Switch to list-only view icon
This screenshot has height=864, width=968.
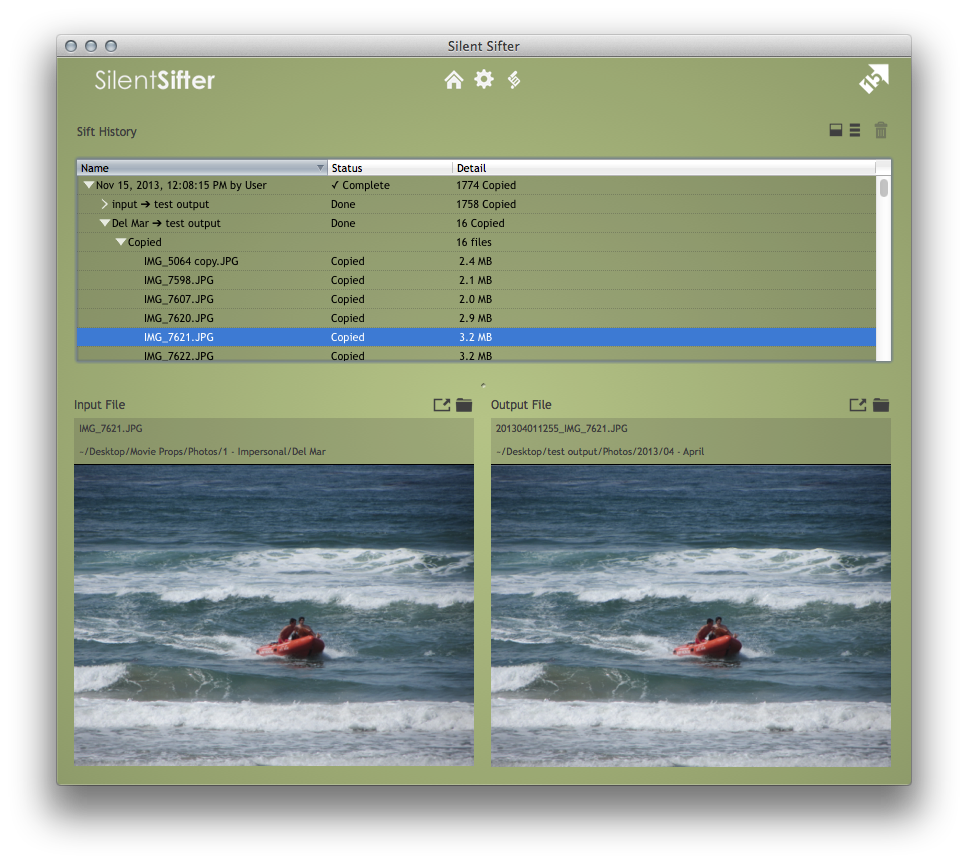pos(855,130)
